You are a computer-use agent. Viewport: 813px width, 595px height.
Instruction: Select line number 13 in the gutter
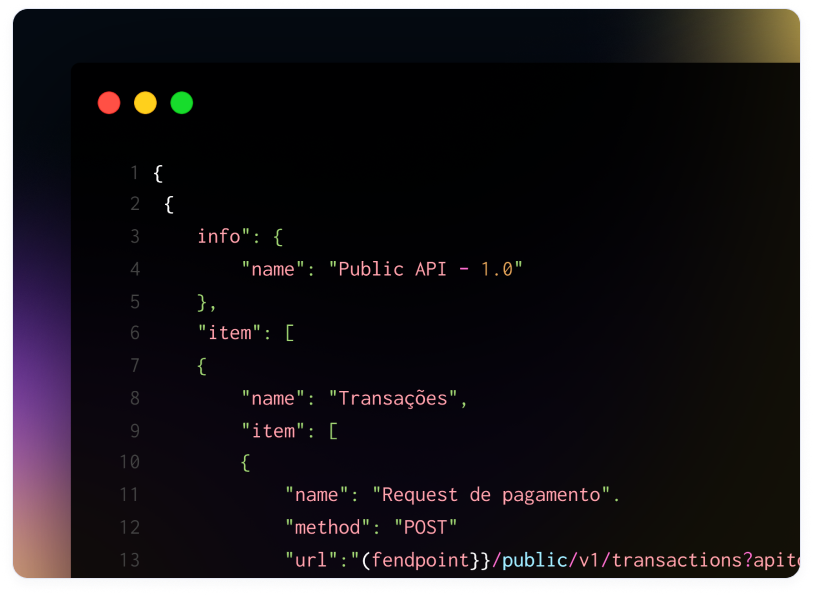tap(130, 560)
